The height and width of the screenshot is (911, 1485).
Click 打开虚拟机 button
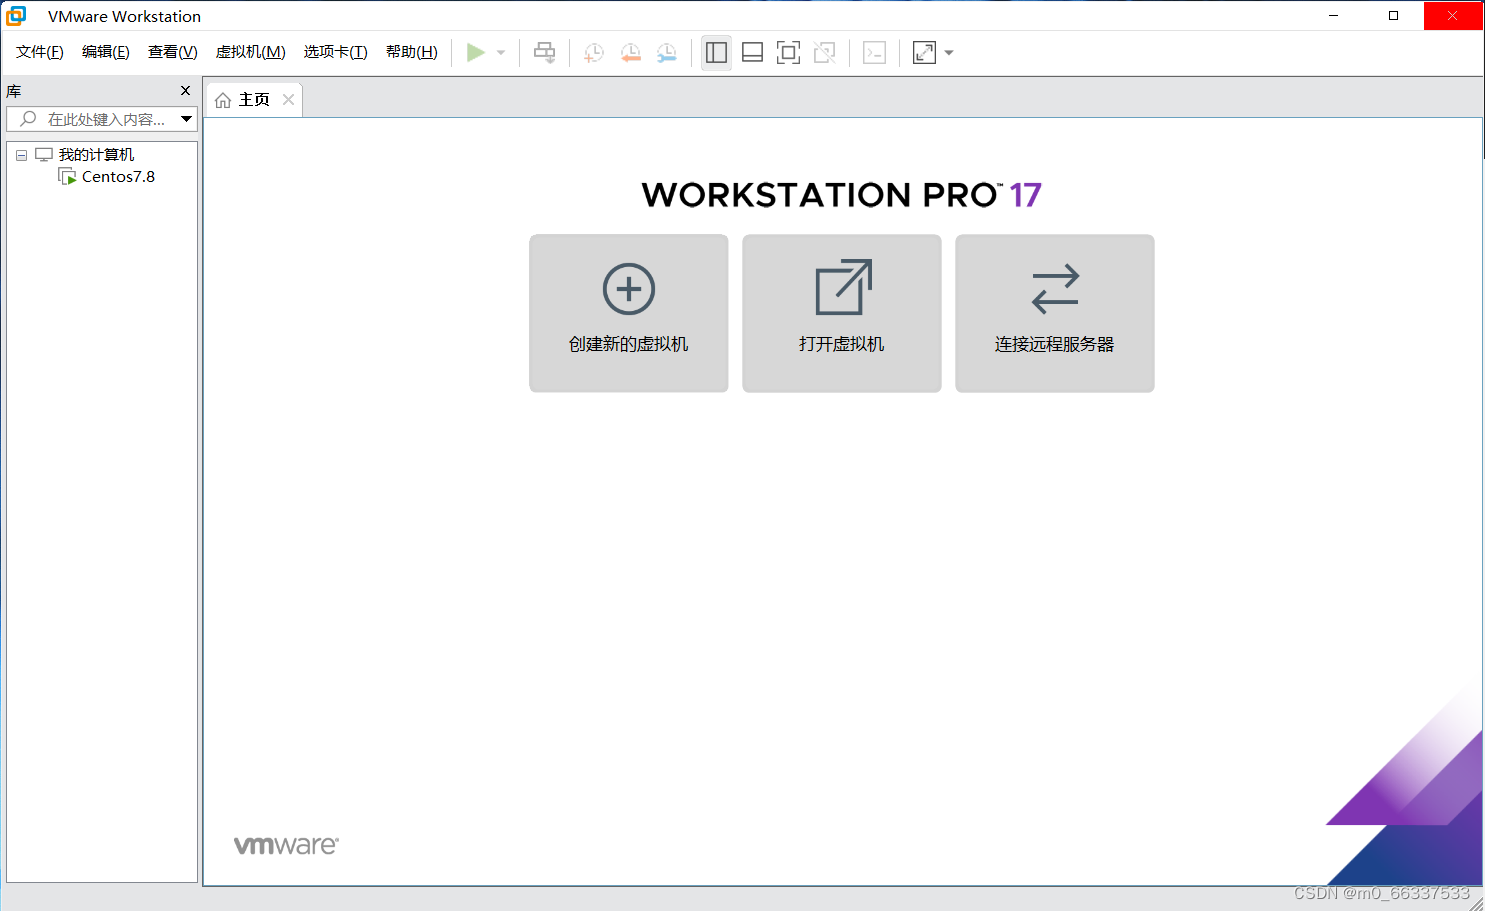tap(842, 313)
